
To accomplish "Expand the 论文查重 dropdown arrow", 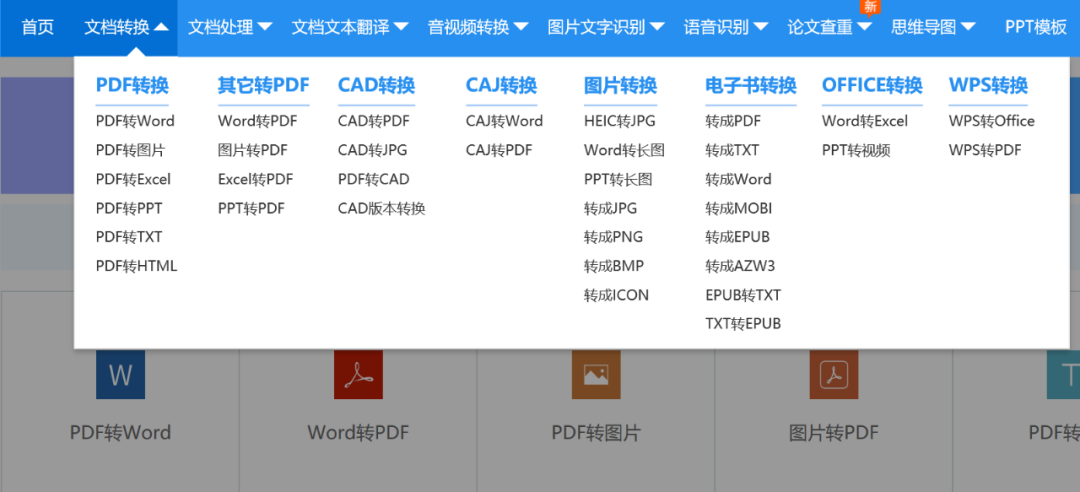I will point(864,28).
